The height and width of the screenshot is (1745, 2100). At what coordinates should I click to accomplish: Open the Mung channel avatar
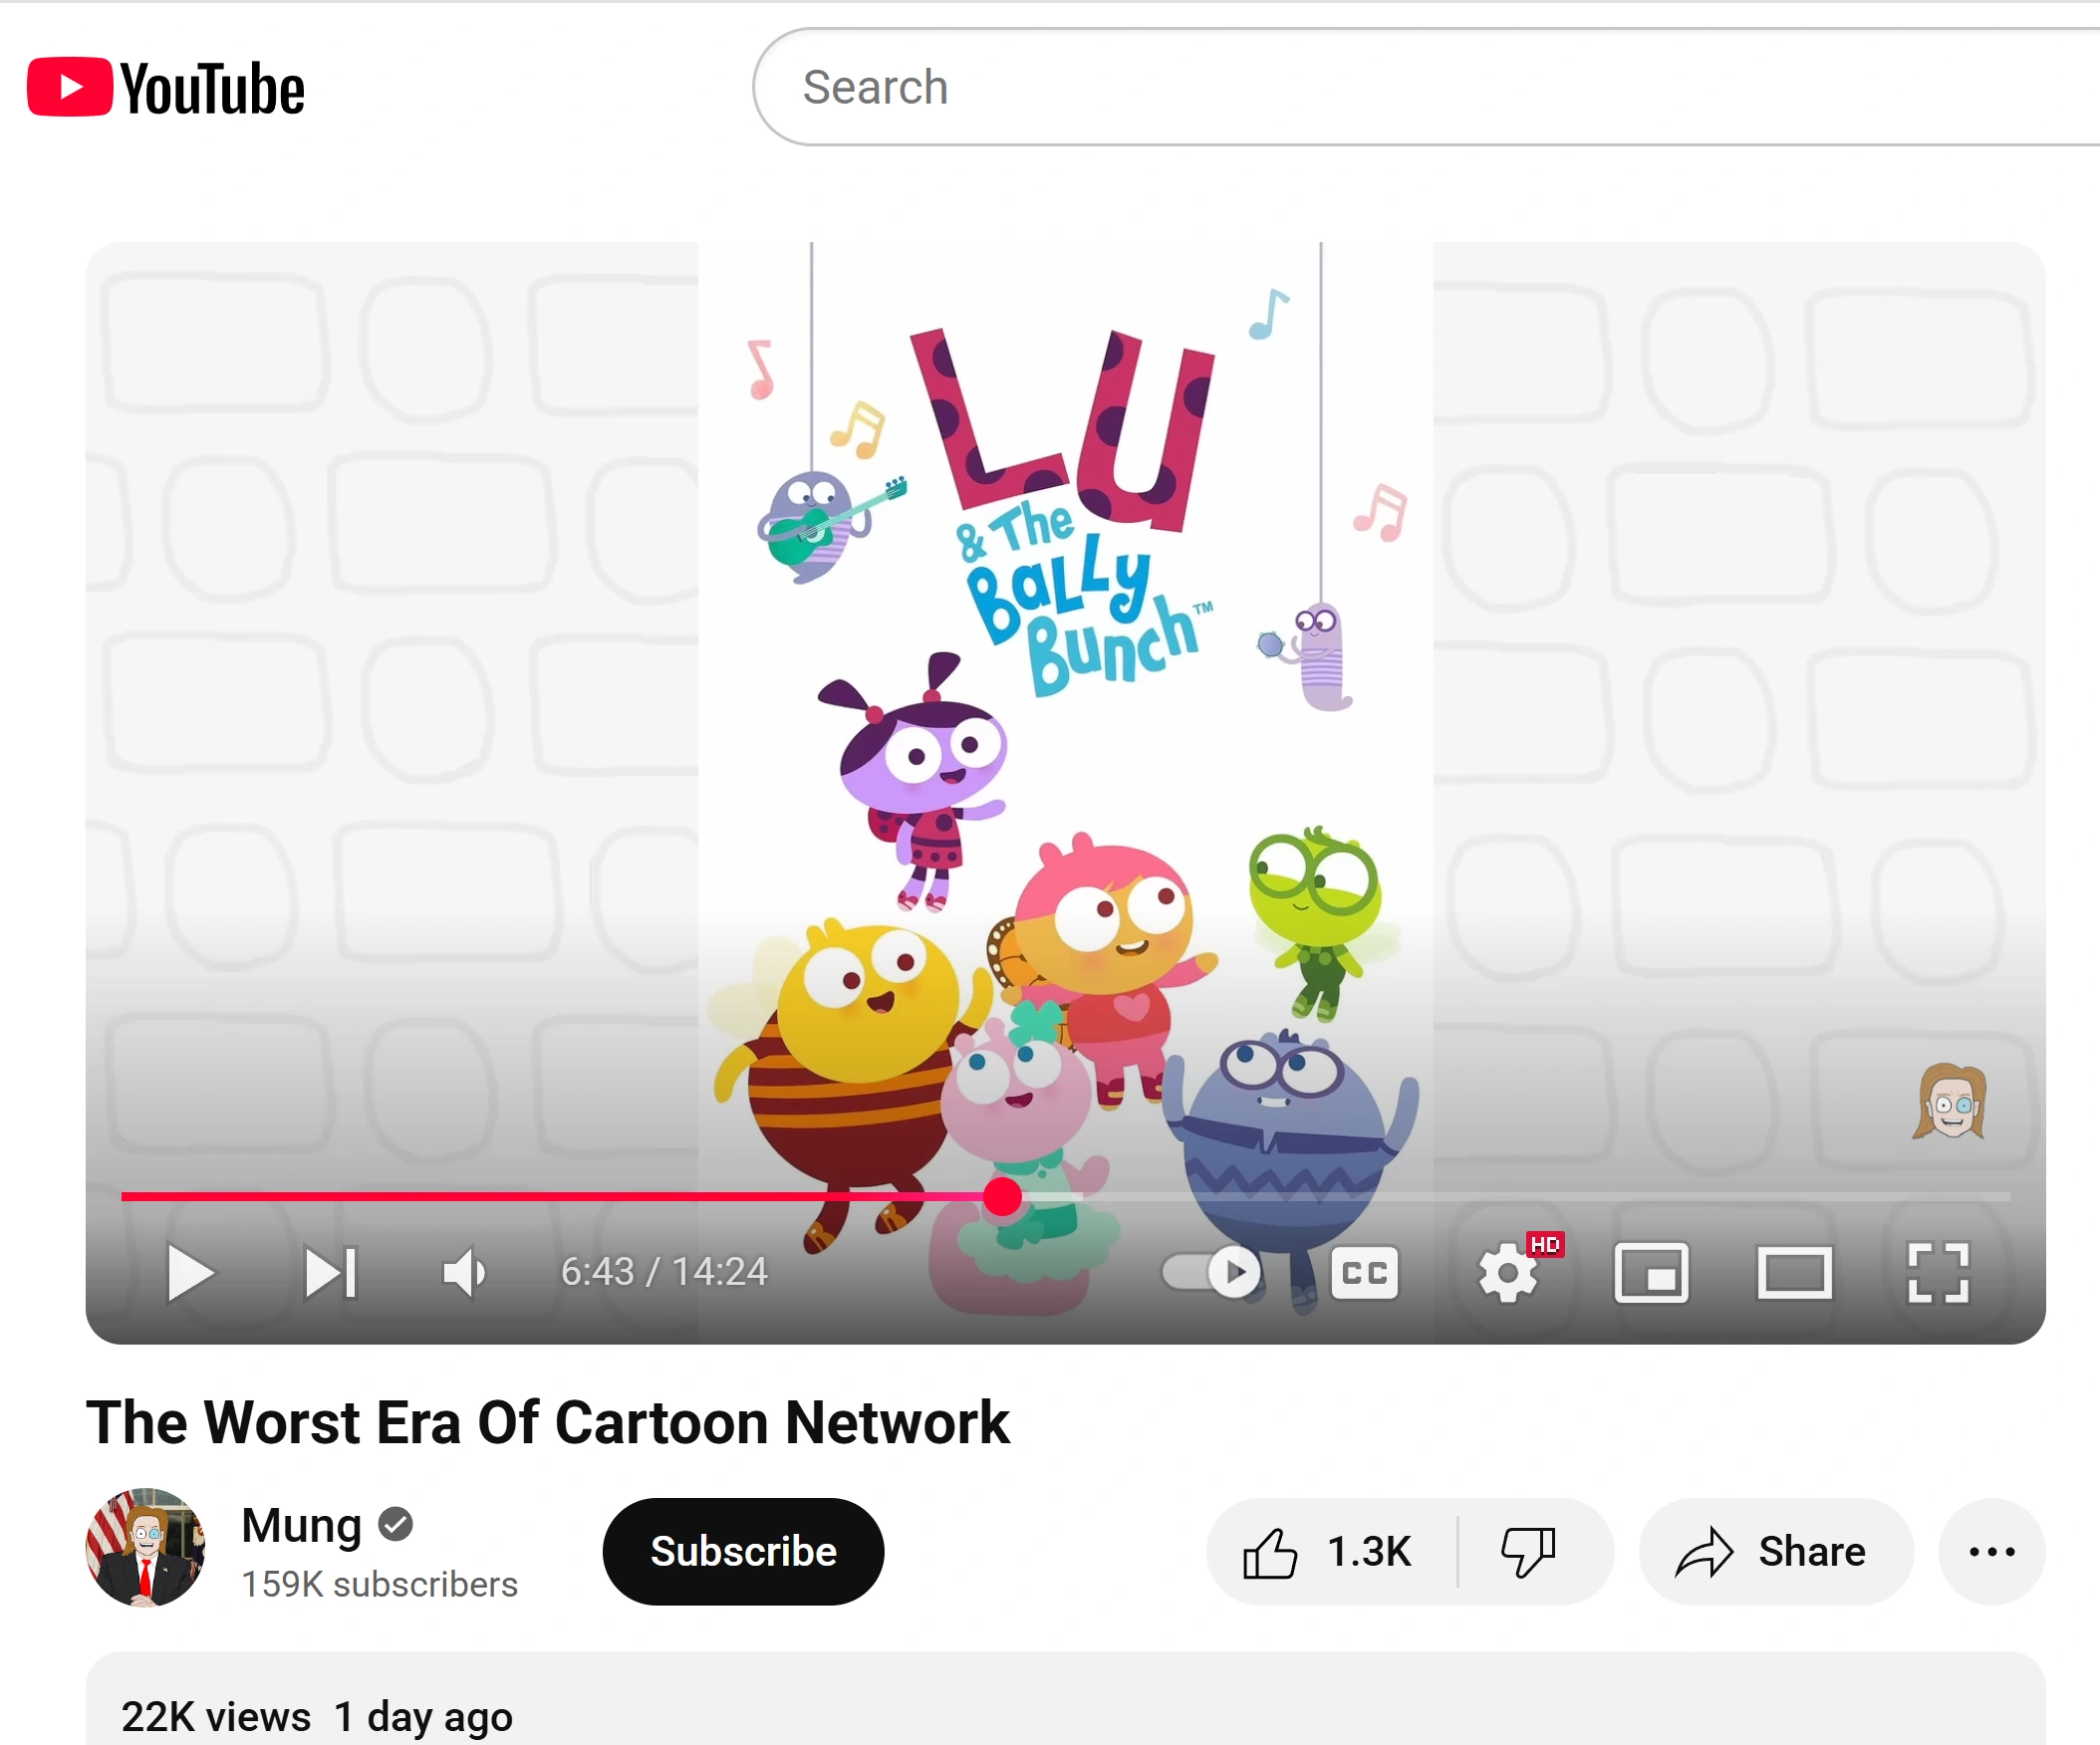click(146, 1548)
